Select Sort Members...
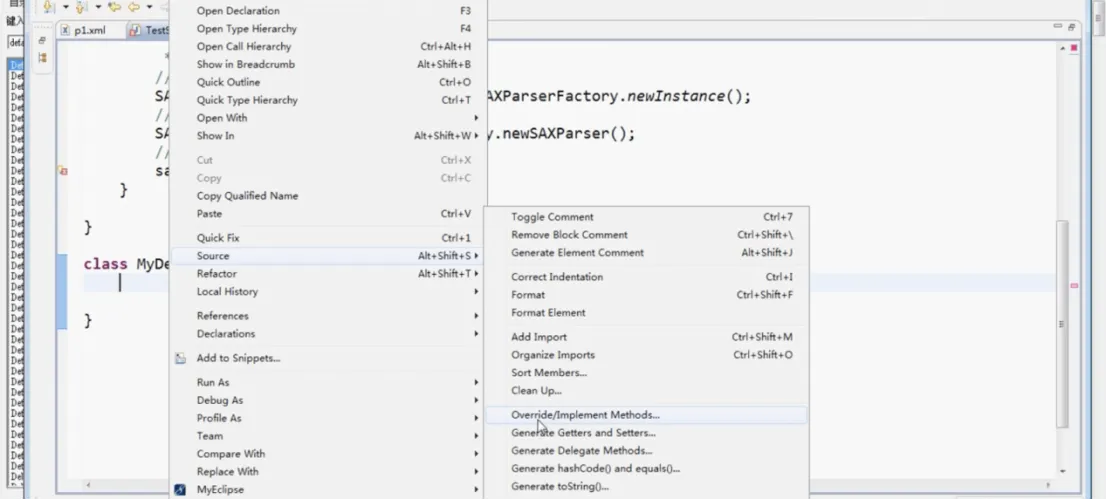 (646, 372)
